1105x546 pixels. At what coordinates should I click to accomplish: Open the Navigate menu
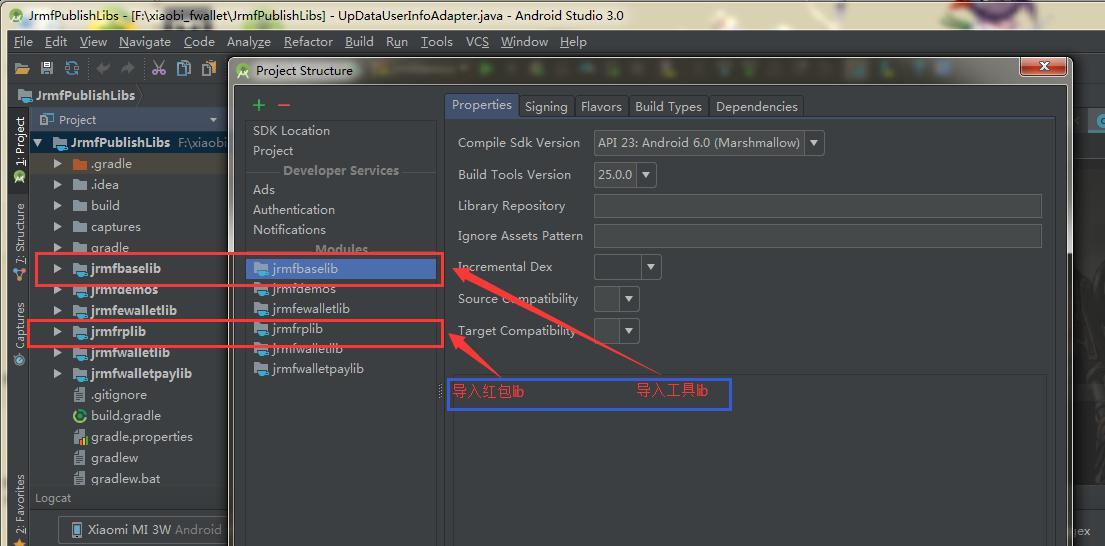[x=144, y=42]
